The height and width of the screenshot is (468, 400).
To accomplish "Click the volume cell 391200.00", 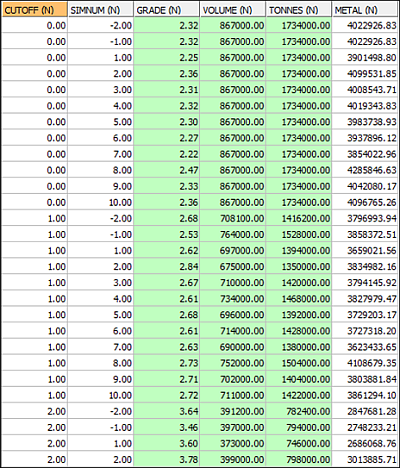I will click(232, 411).
